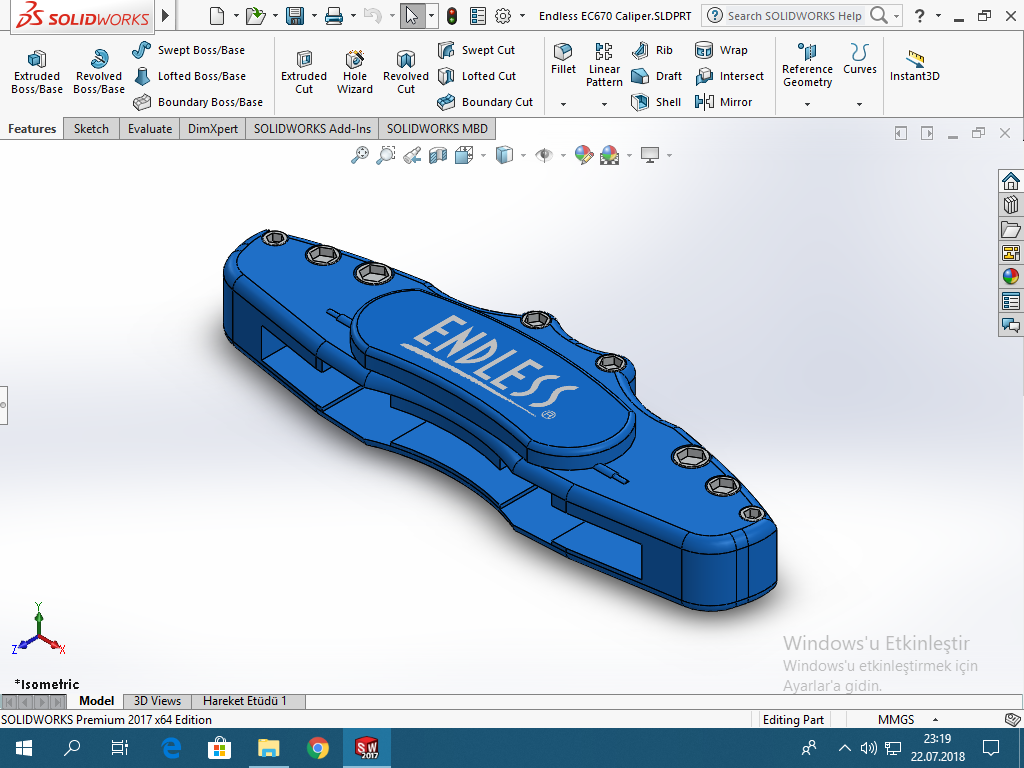Open the Hareket Etüdü 1 tab
The width and height of the screenshot is (1024, 768).
click(x=245, y=701)
